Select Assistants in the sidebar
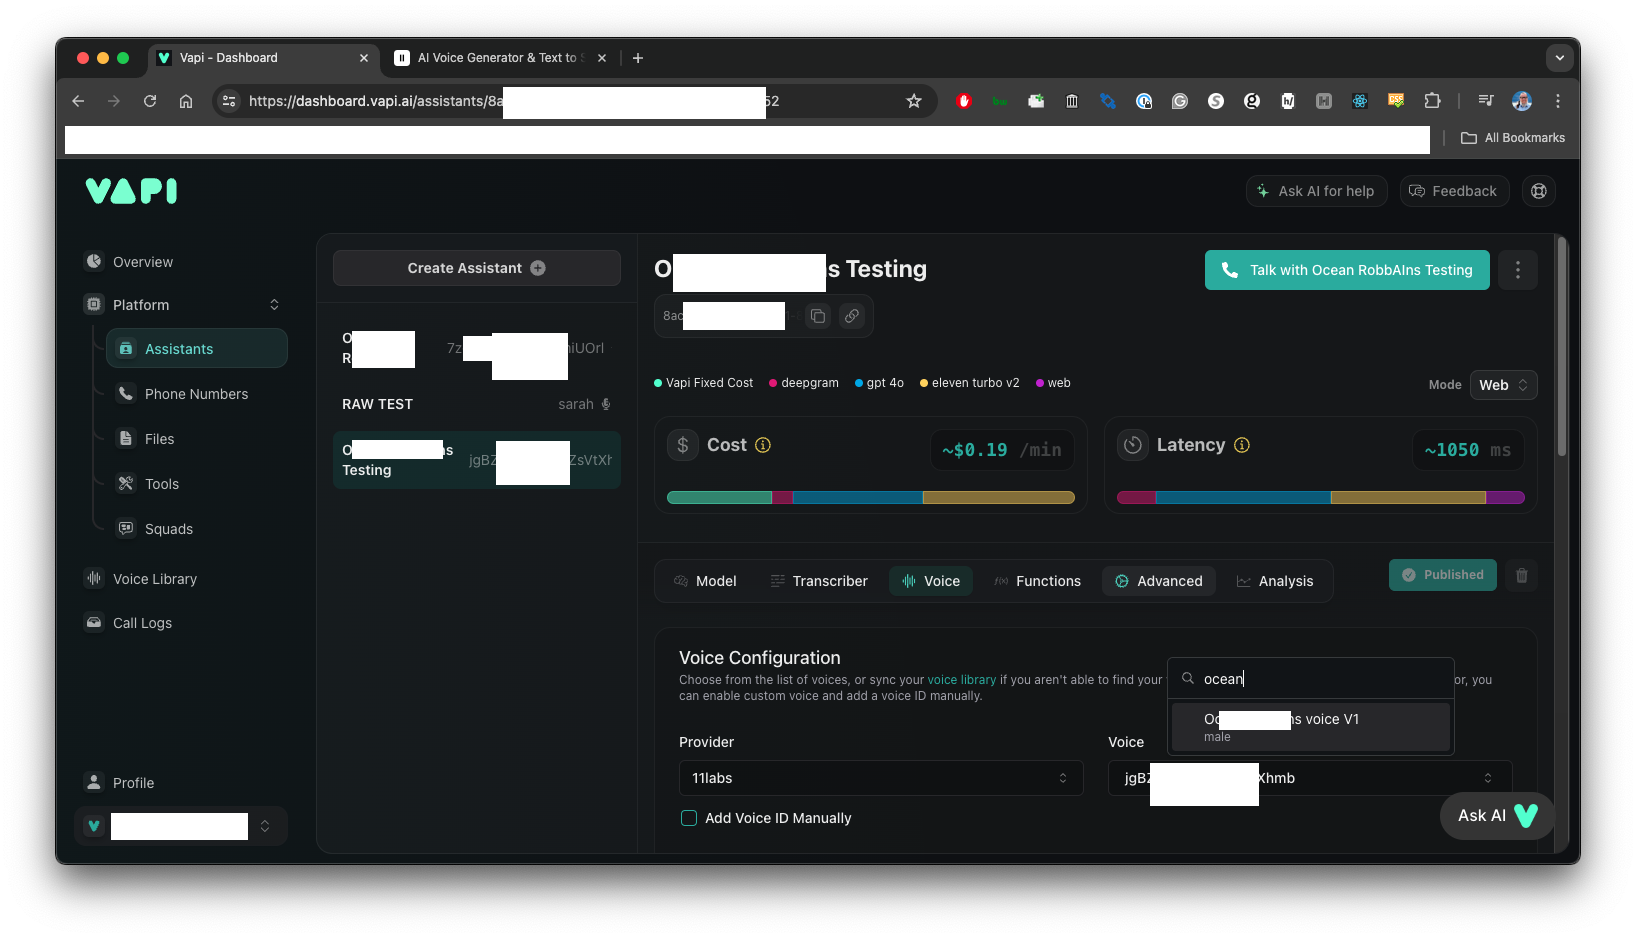1636x938 pixels. pos(197,349)
